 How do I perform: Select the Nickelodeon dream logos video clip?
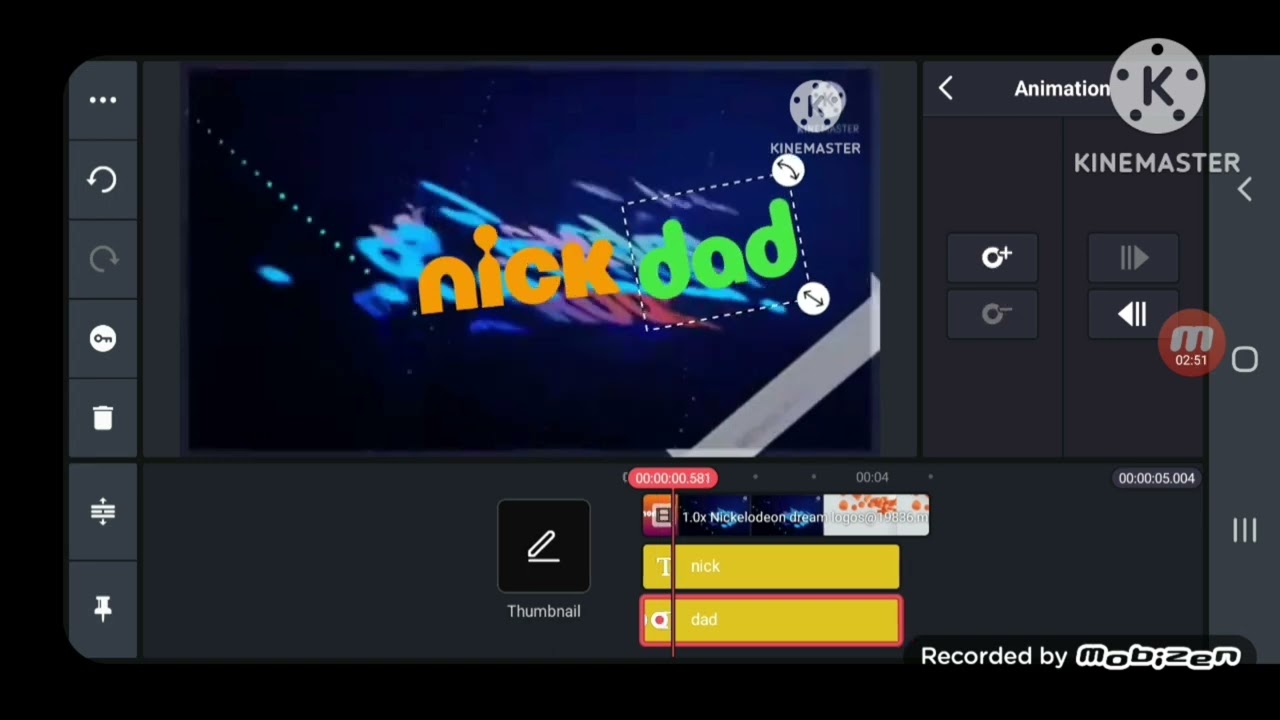(x=786, y=516)
